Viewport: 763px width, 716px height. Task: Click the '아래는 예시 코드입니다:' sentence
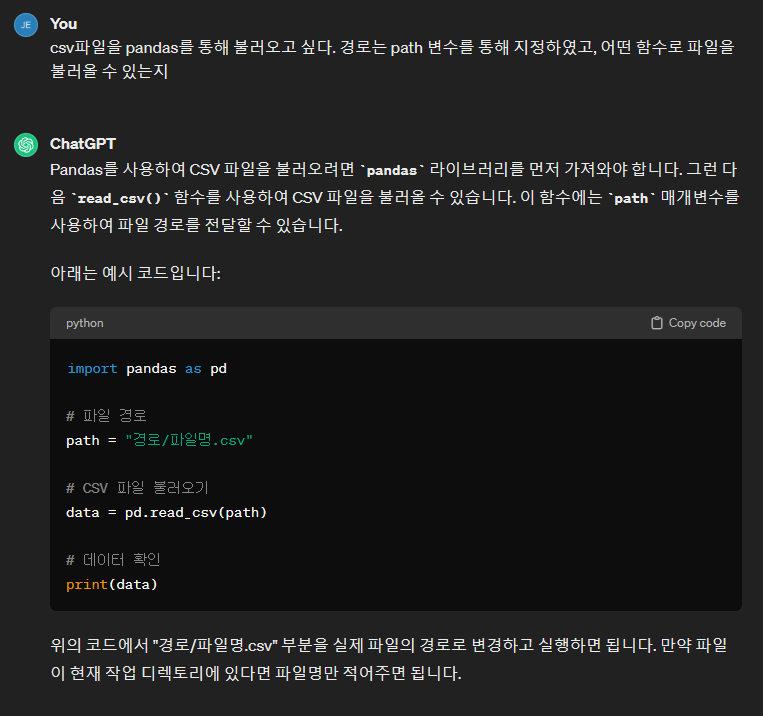(x=135, y=273)
